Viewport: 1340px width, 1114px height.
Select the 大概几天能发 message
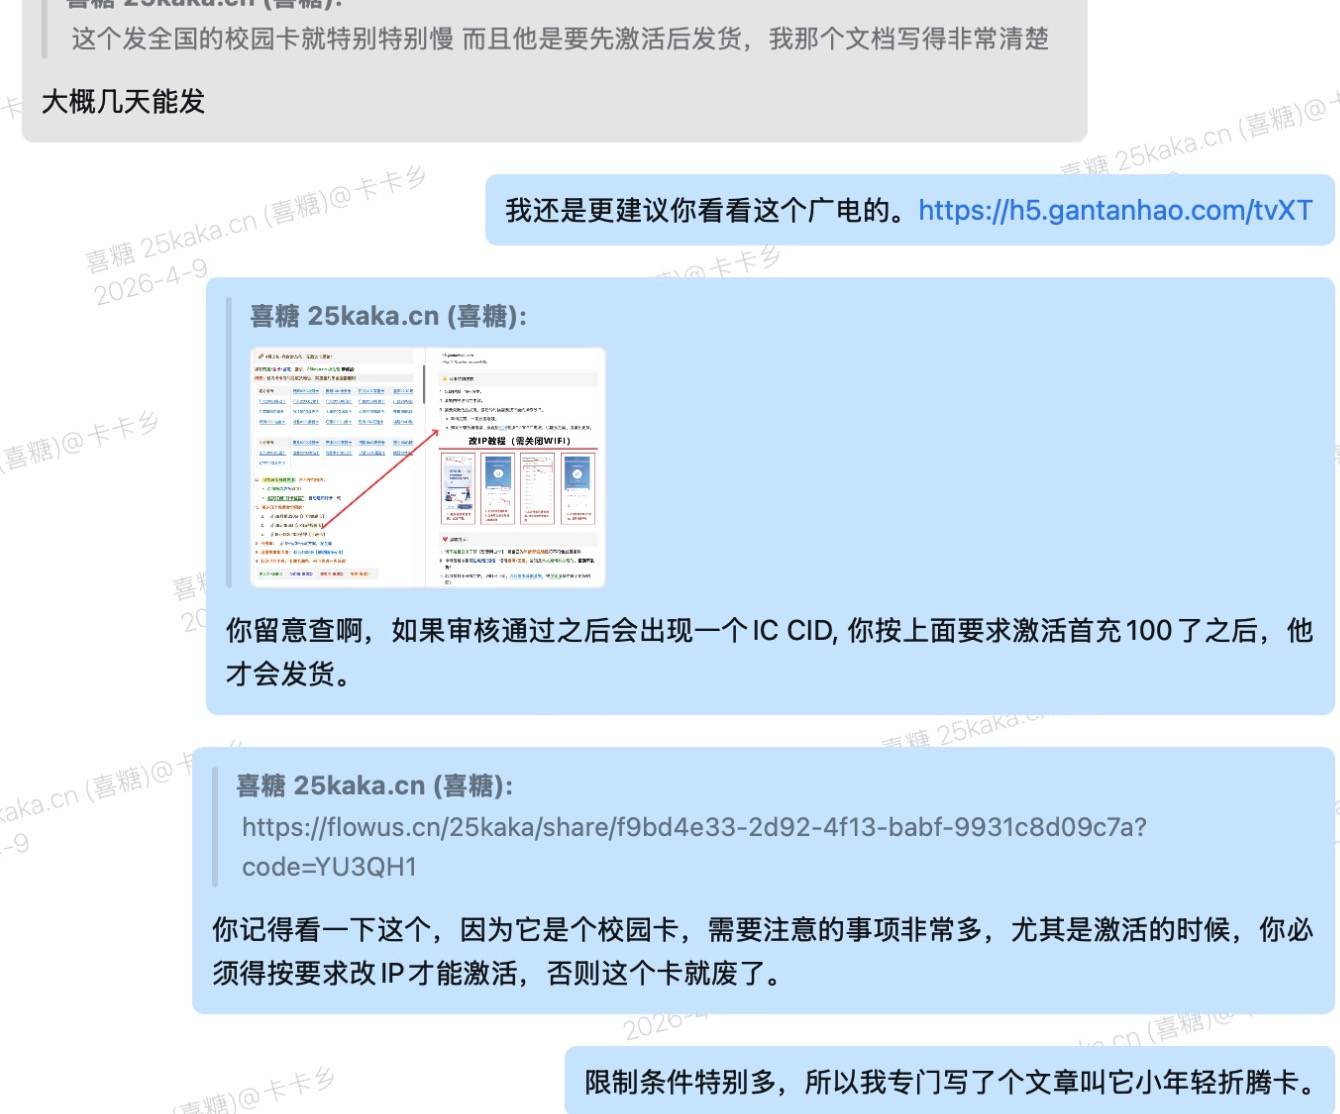click(x=123, y=102)
